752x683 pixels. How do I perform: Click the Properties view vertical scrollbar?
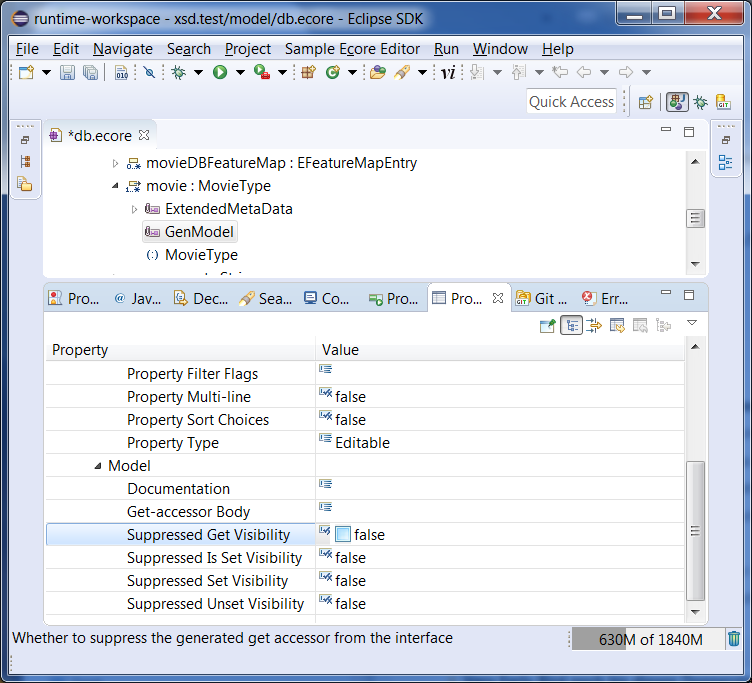tap(695, 530)
